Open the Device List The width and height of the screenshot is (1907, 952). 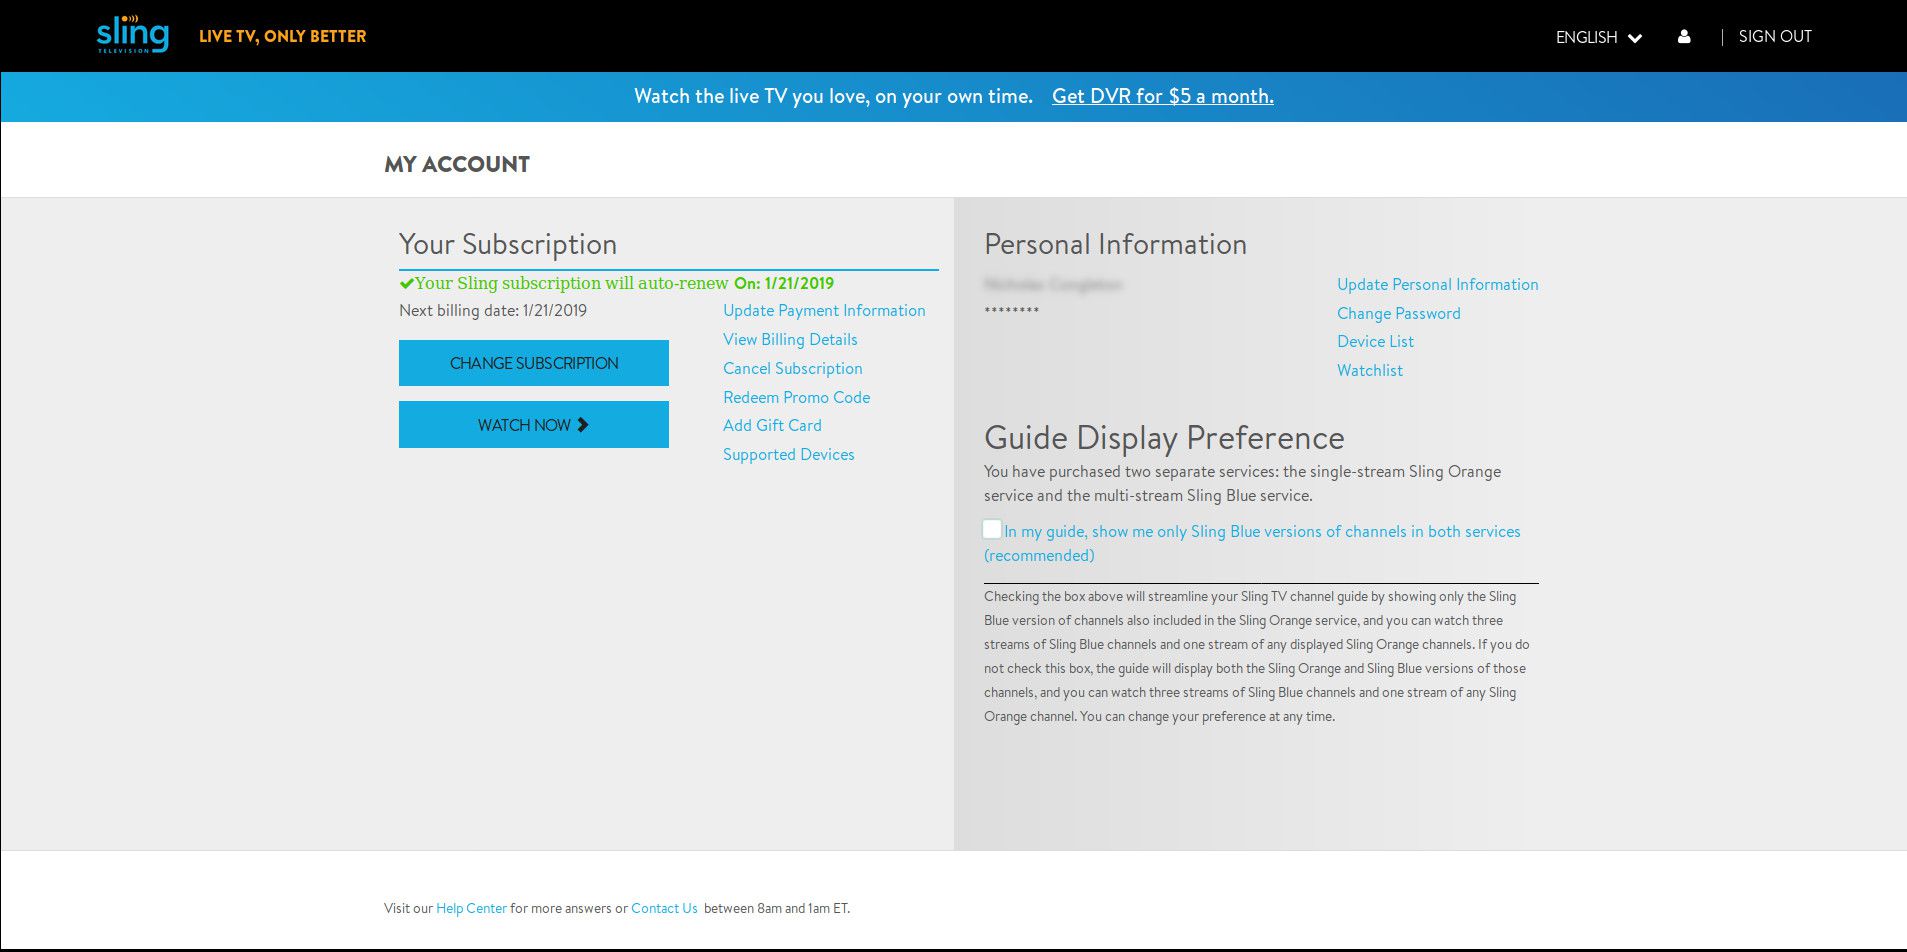[1375, 342]
